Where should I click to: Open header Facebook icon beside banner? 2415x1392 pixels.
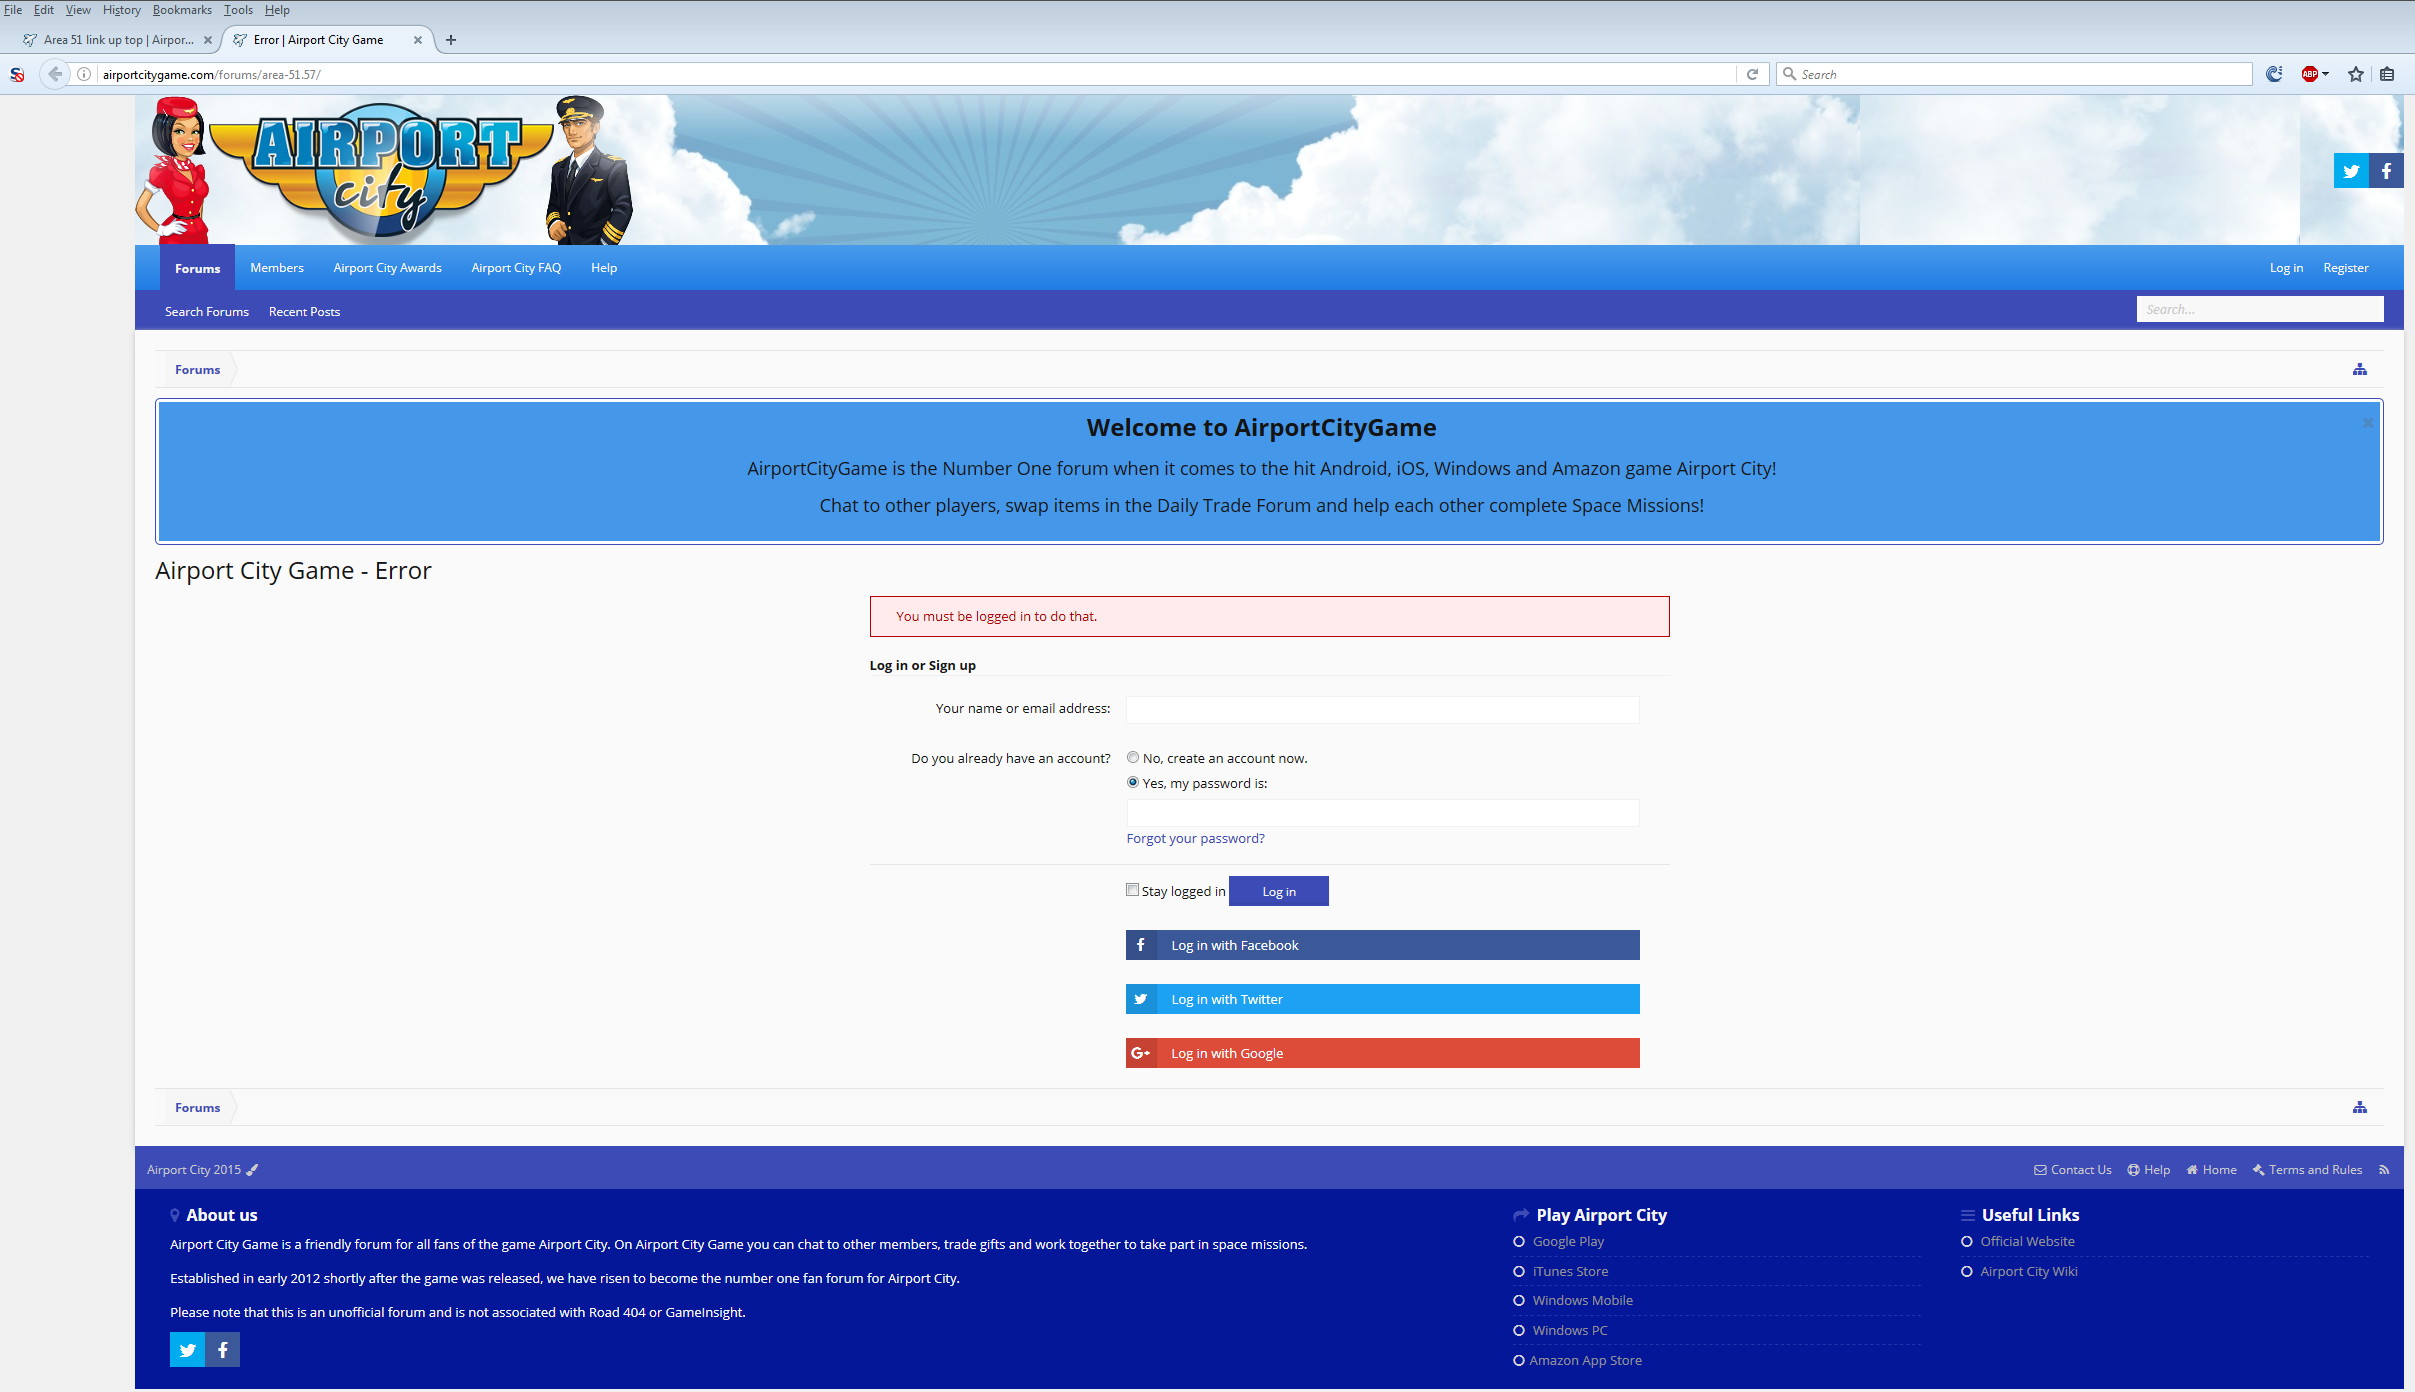click(2386, 171)
